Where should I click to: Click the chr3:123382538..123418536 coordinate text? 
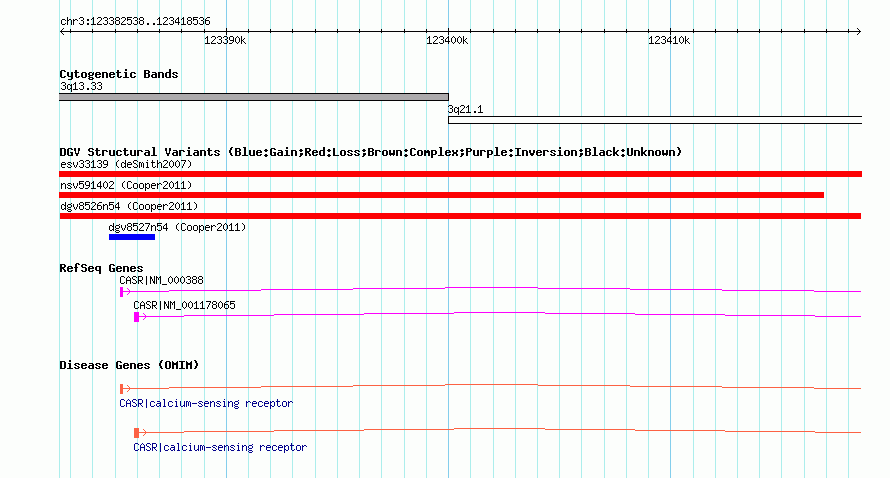135,21
